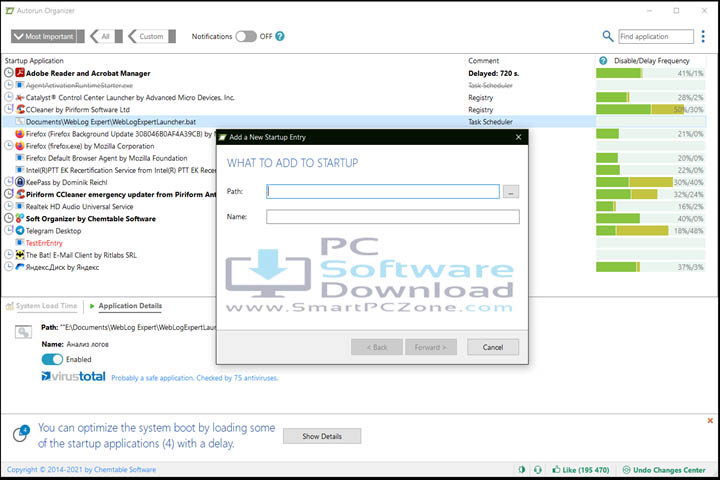Click the virustotal safe application result link
This screenshot has height=480, width=720.
pos(194,378)
